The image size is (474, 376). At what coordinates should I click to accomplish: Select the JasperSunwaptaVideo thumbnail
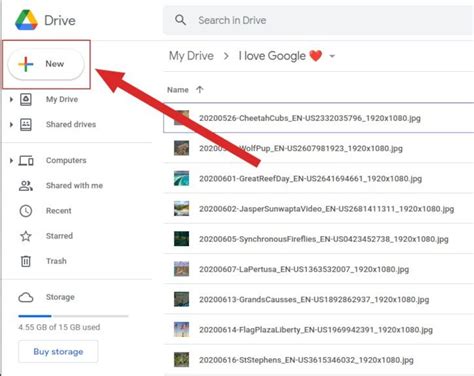point(181,209)
